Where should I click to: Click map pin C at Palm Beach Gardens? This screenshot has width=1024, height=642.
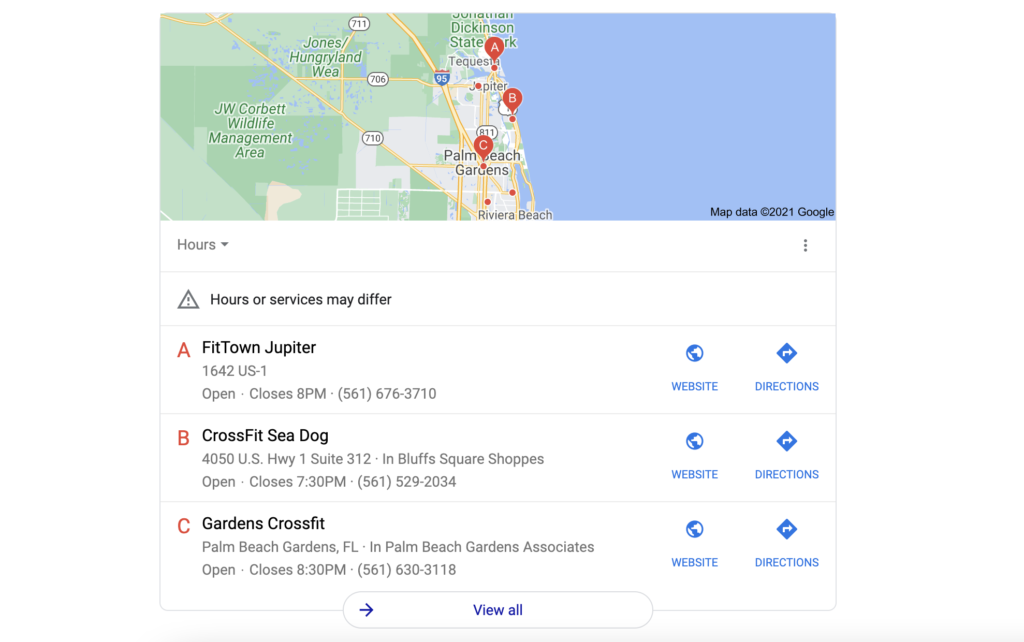pos(483,146)
